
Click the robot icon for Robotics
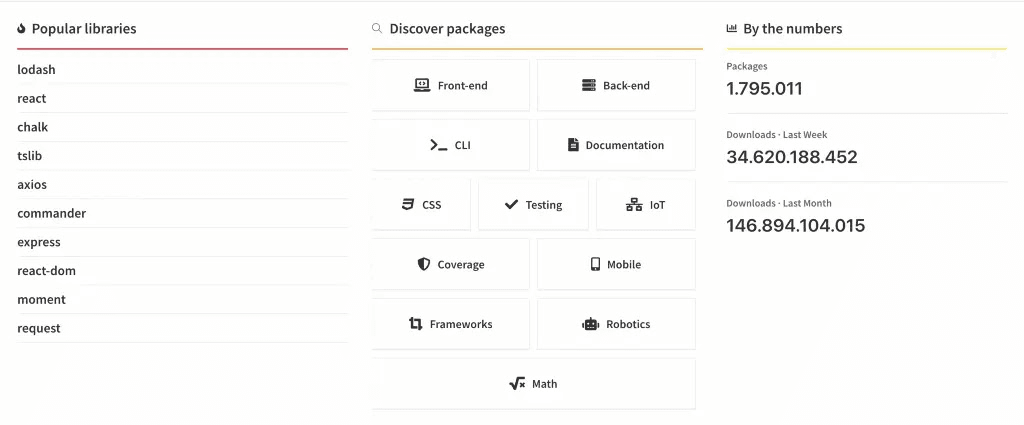pos(590,324)
